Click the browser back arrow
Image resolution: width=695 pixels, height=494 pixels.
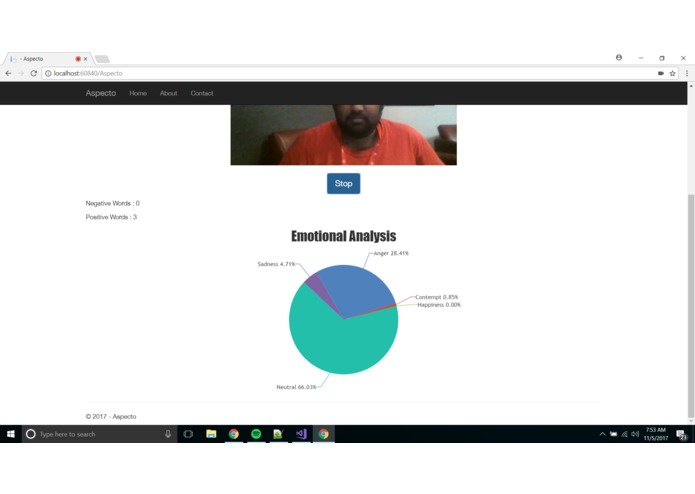click(8, 74)
